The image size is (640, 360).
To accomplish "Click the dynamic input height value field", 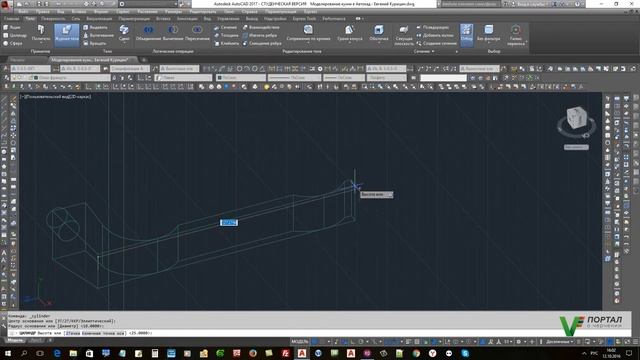I will point(229,222).
